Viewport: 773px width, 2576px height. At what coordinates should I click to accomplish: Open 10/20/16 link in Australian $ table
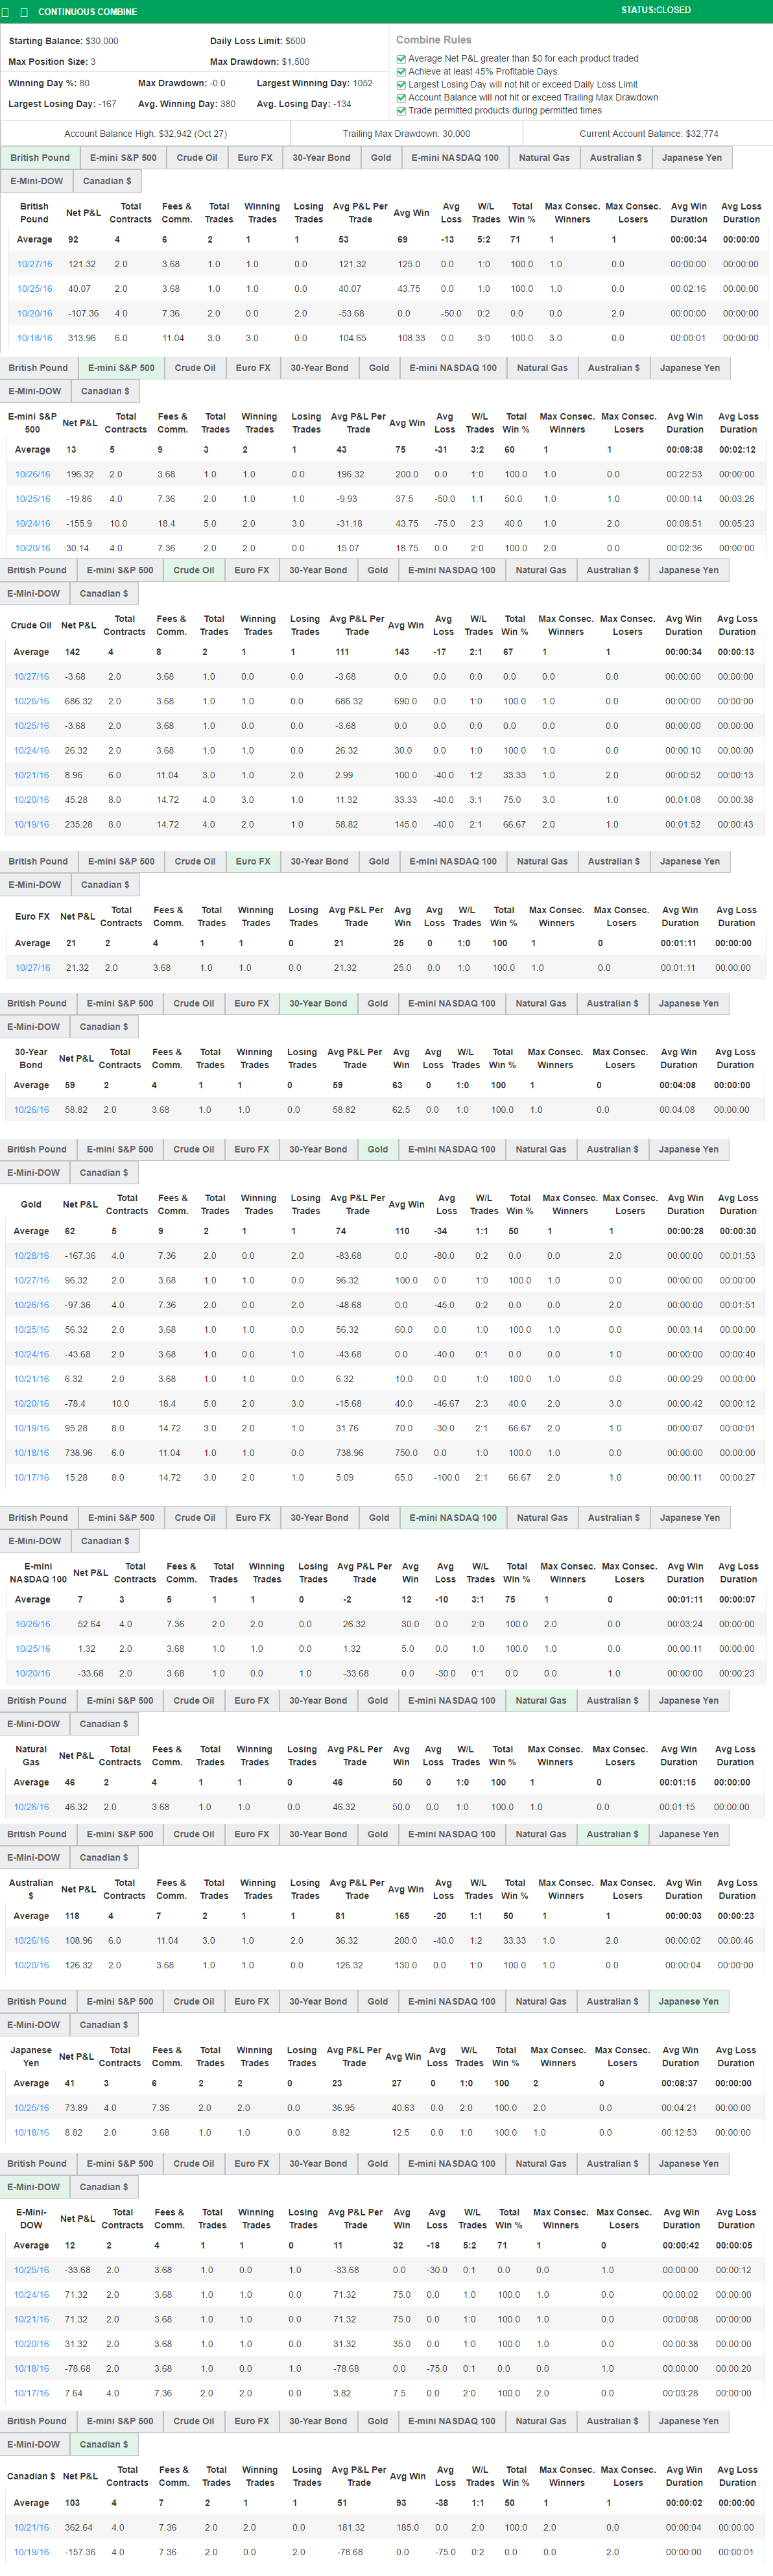31,1965
